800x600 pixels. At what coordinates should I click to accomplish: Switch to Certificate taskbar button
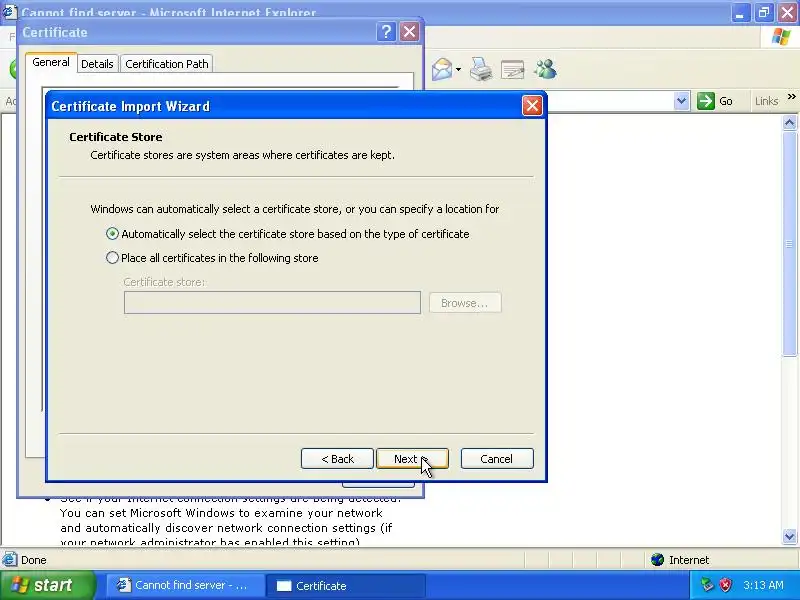pos(346,585)
